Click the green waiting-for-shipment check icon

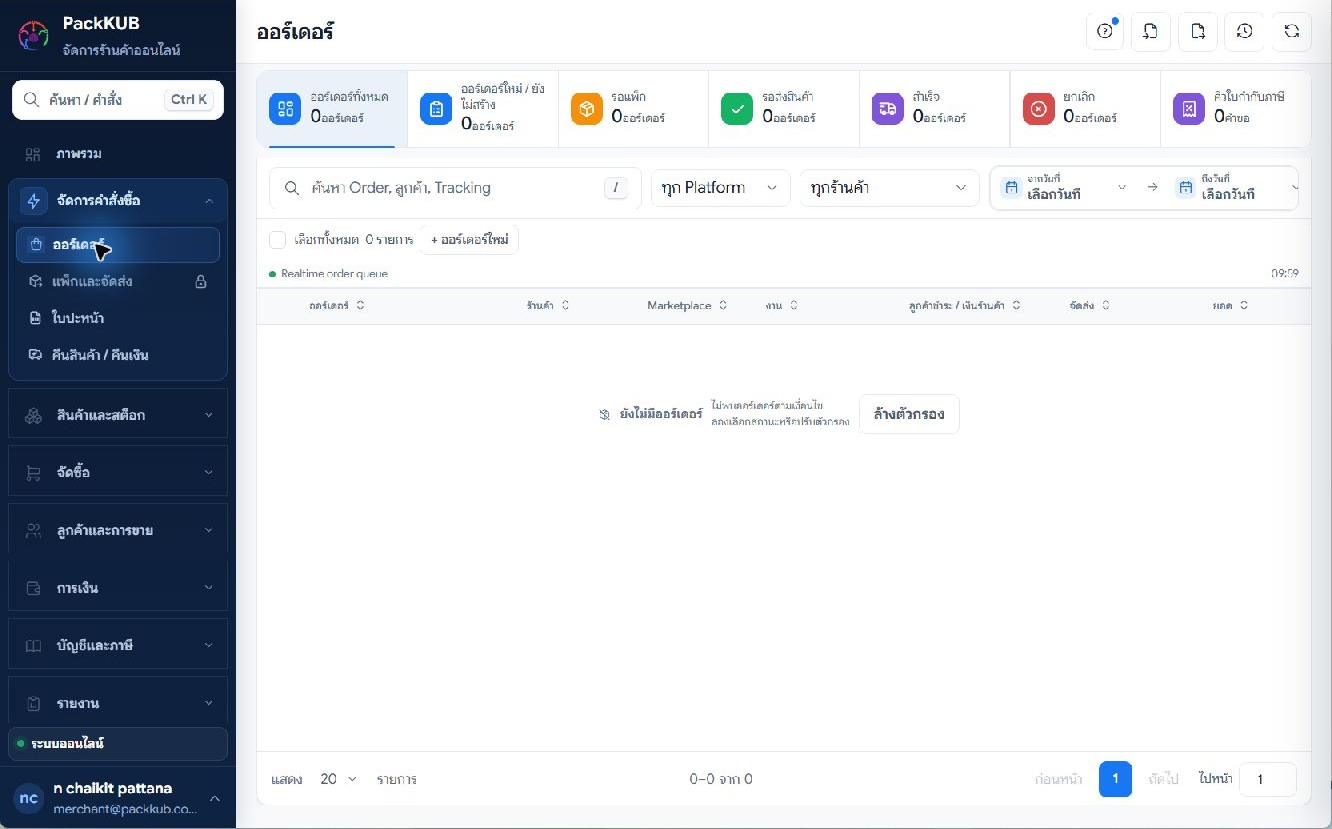coord(737,109)
